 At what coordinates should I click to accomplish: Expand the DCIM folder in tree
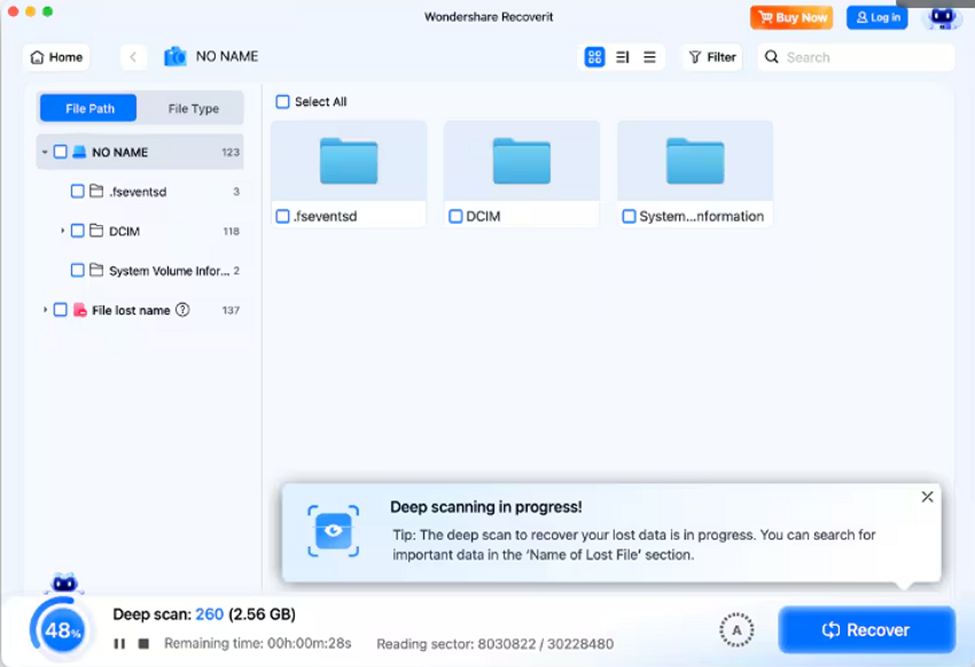[x=62, y=231]
